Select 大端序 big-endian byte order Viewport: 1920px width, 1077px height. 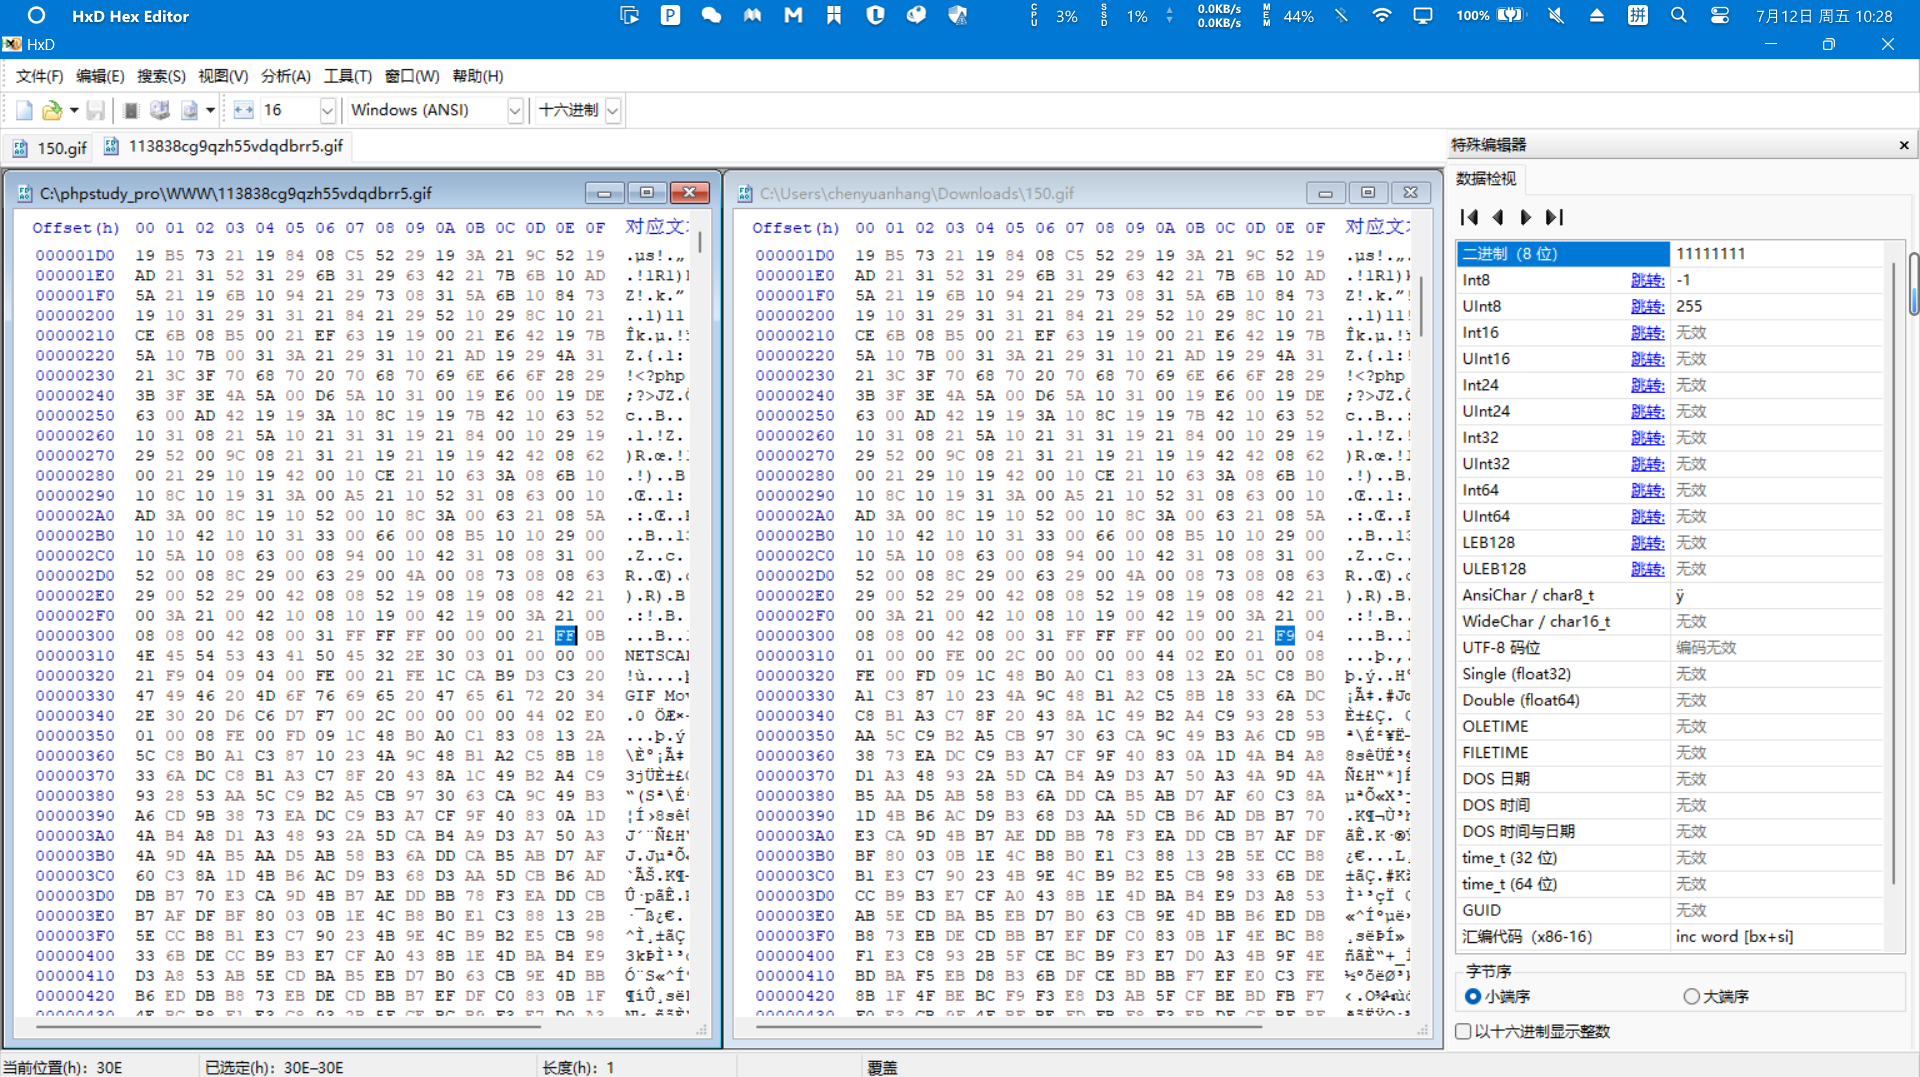(x=1716, y=996)
